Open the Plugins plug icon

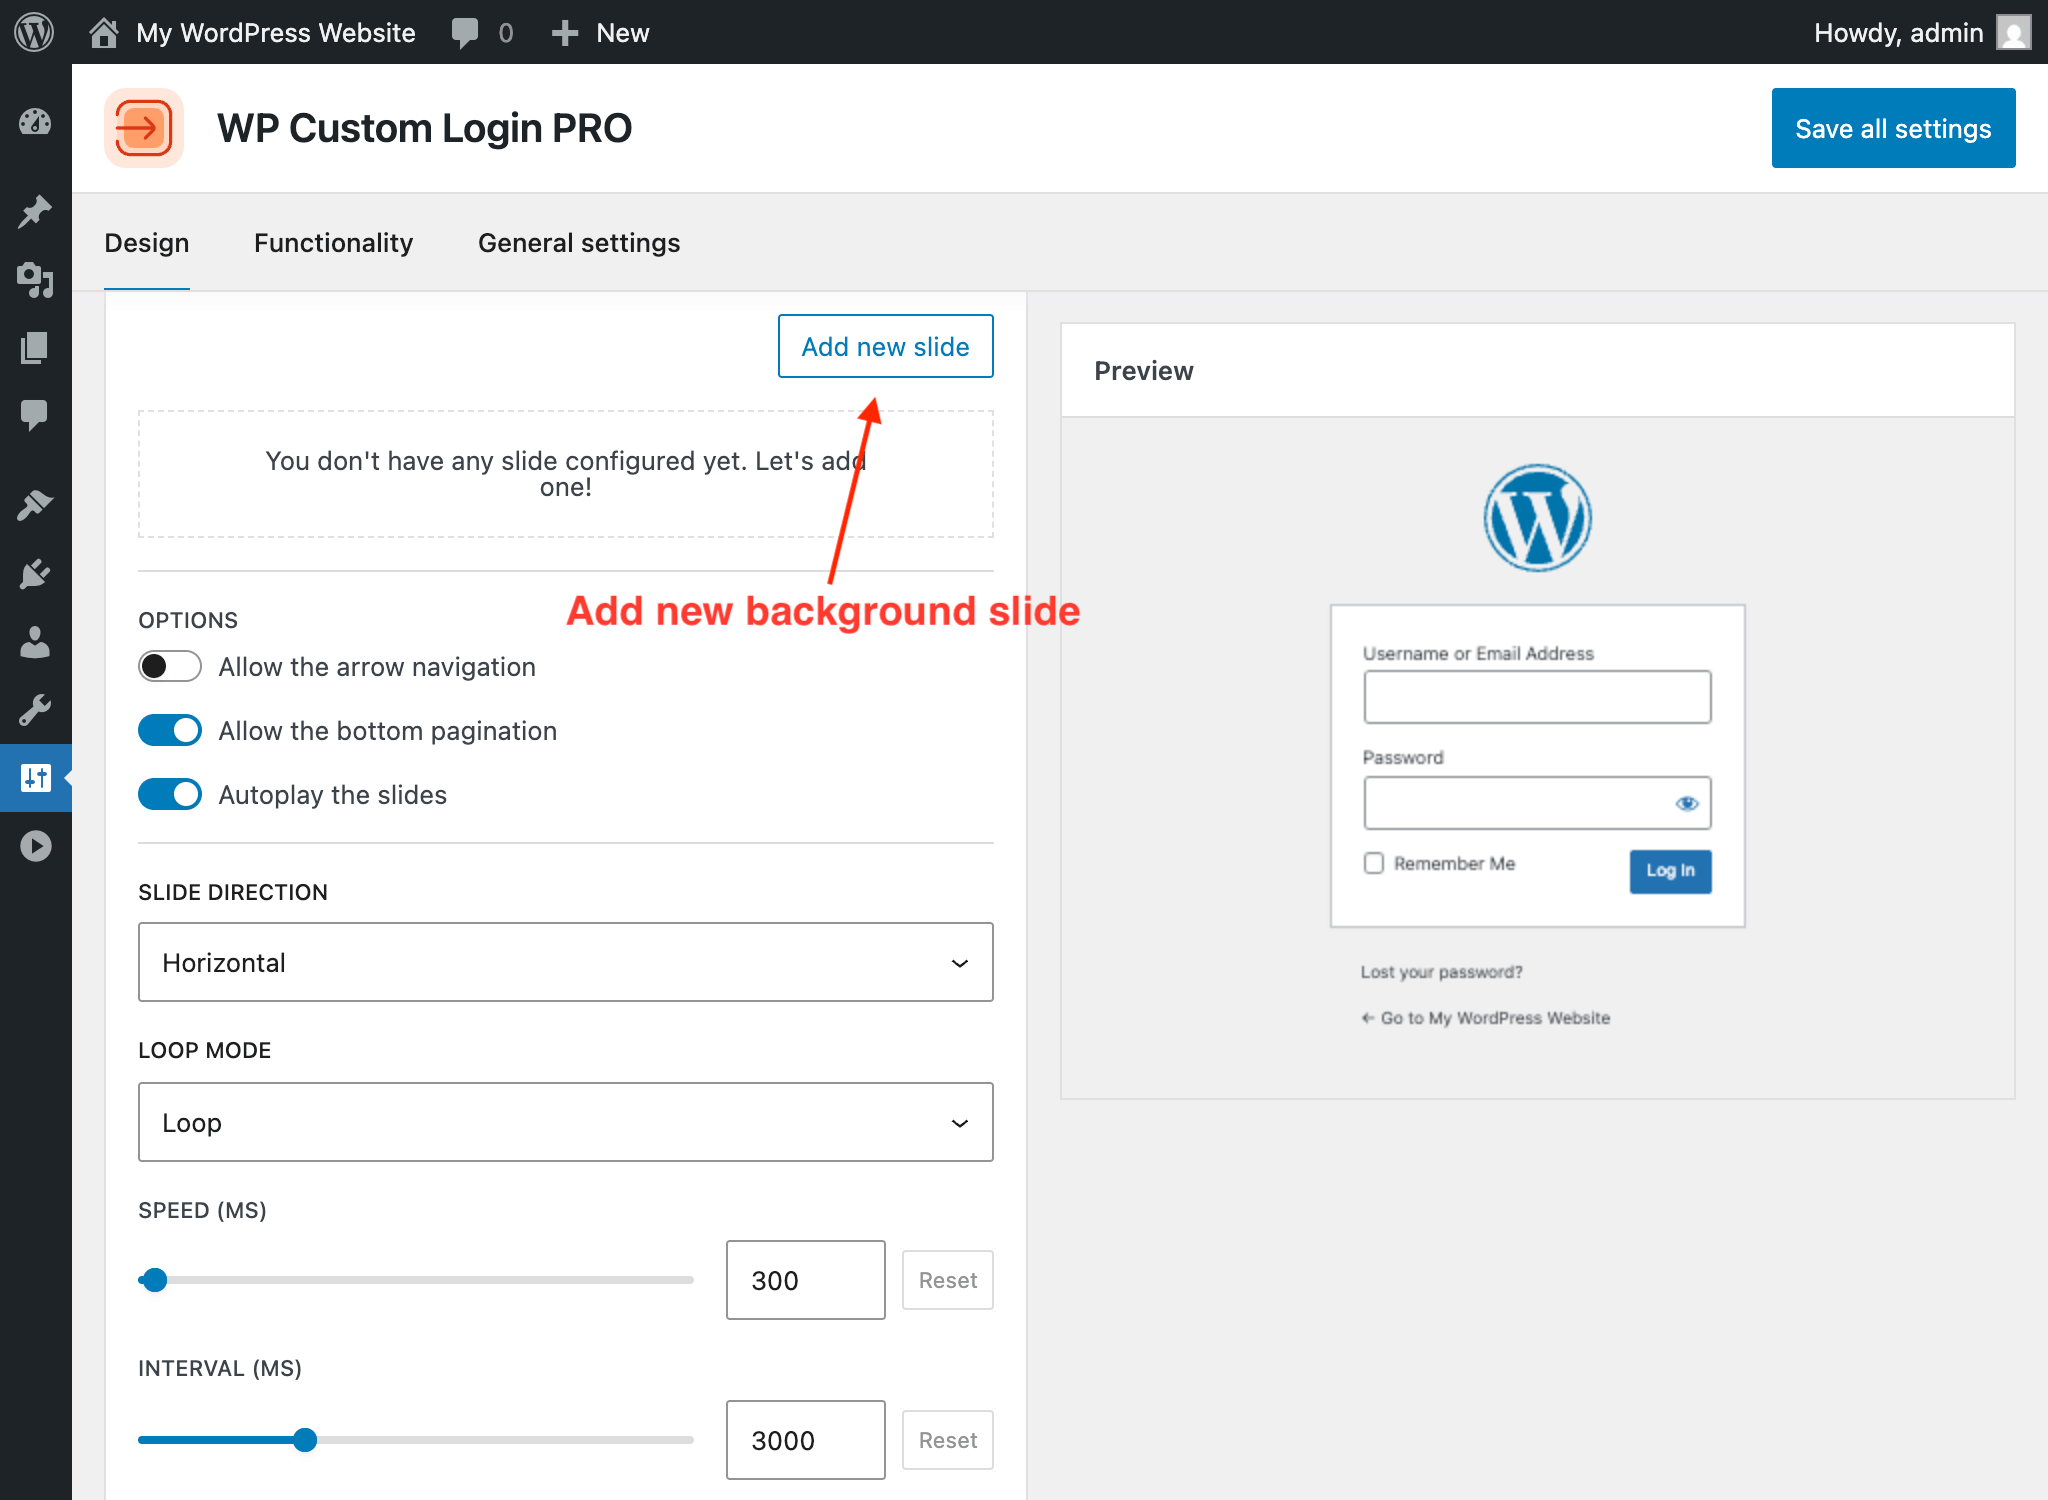point(35,574)
